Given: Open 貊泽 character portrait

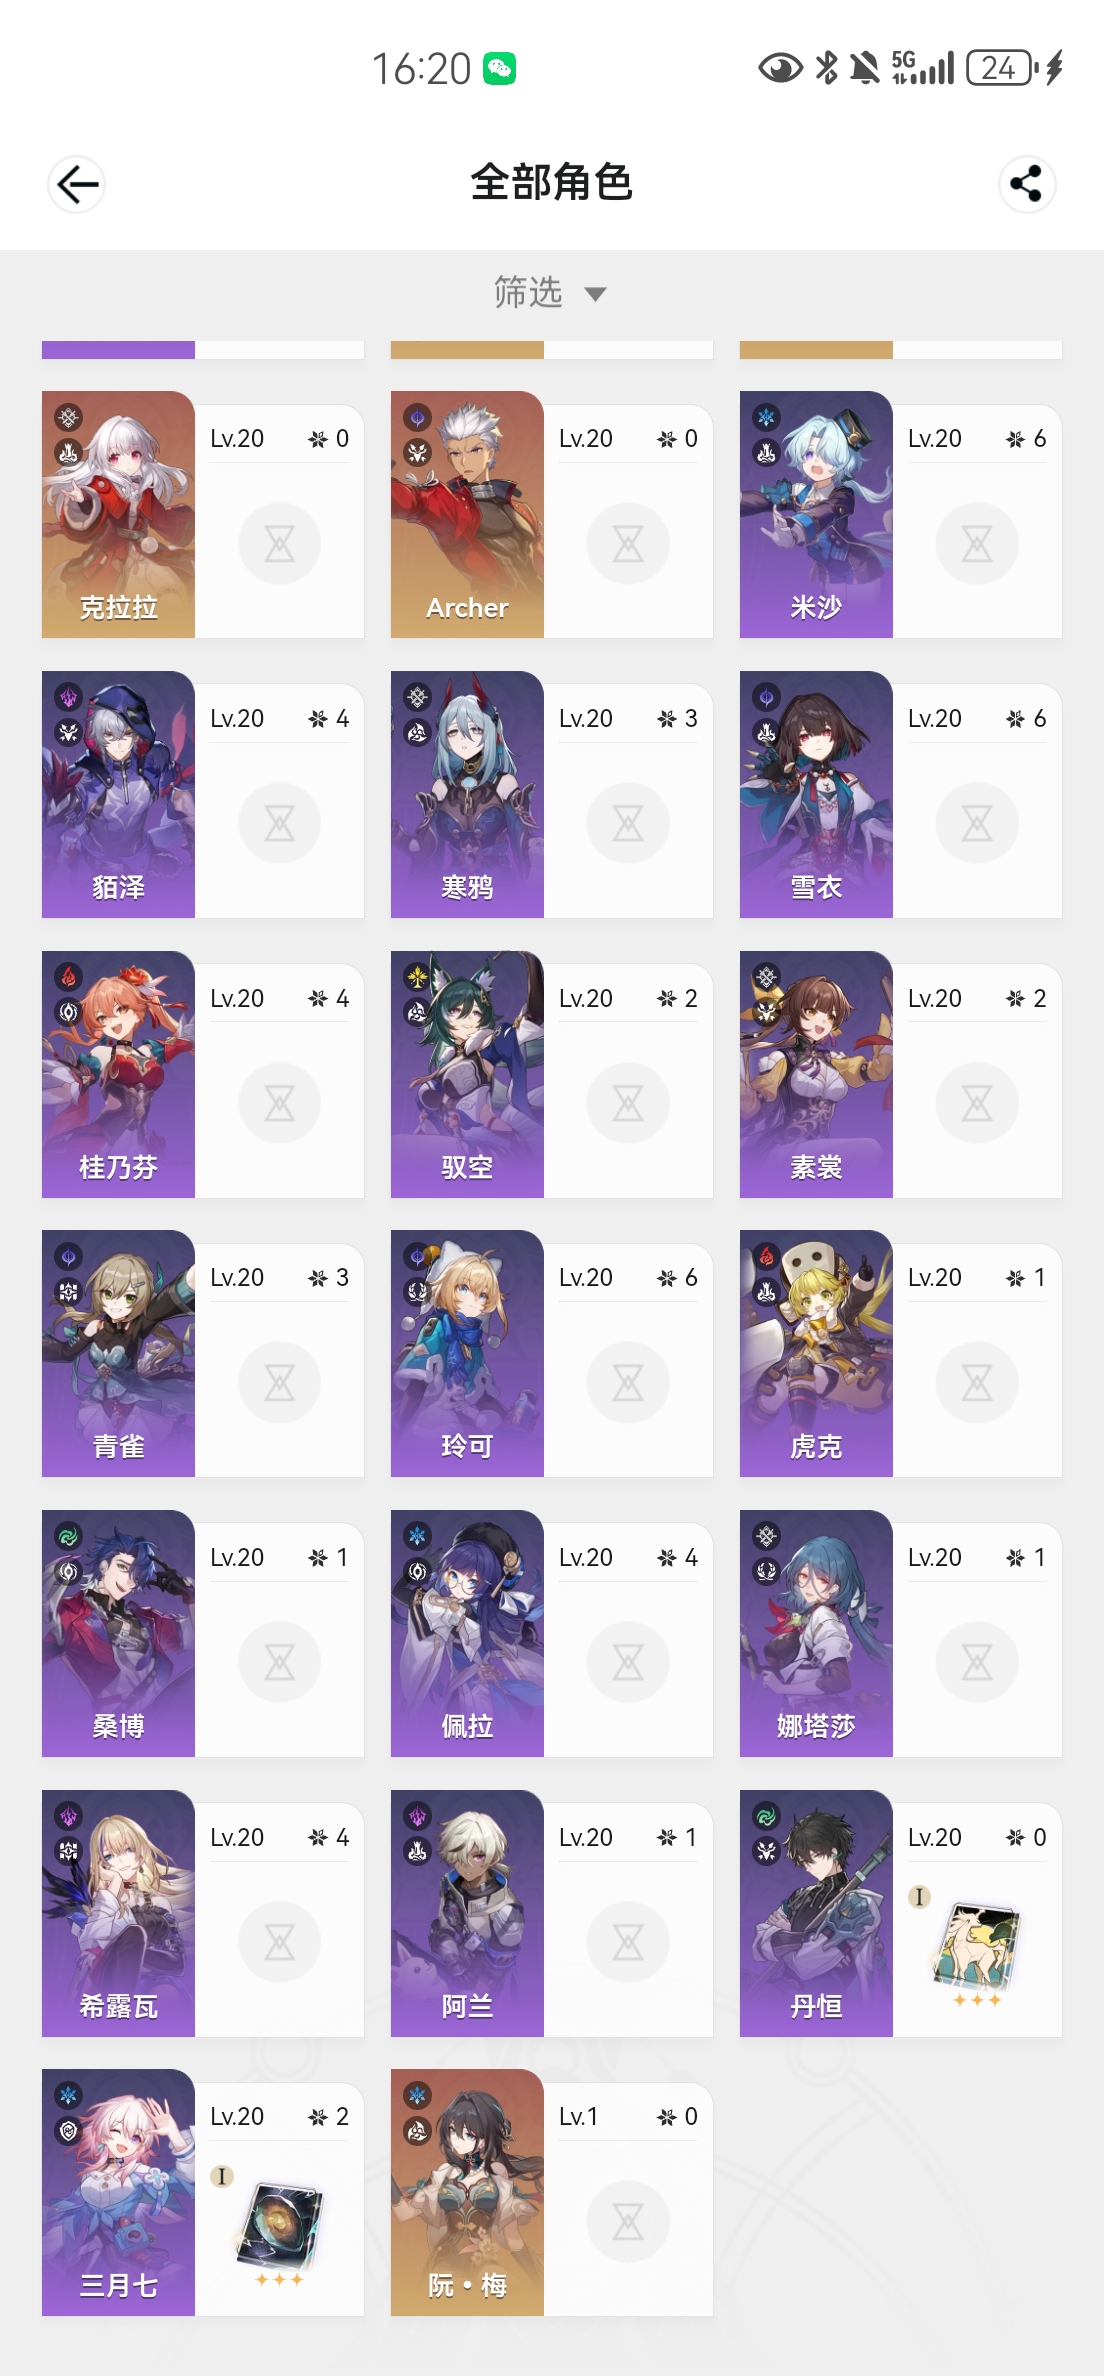Looking at the screenshot, I should (118, 794).
